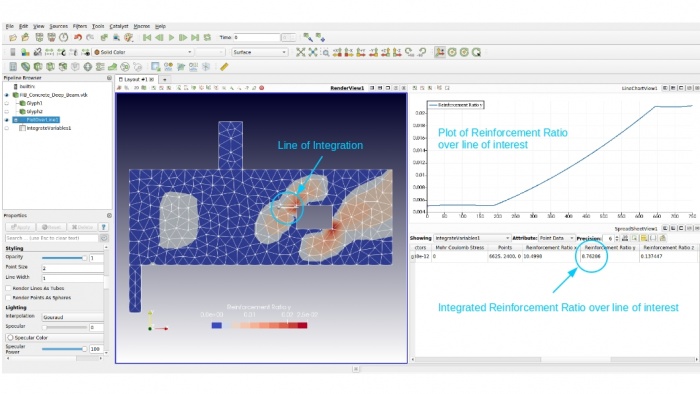Click the Open file folder icon
The width and height of the screenshot is (700, 394).
coord(13,37)
